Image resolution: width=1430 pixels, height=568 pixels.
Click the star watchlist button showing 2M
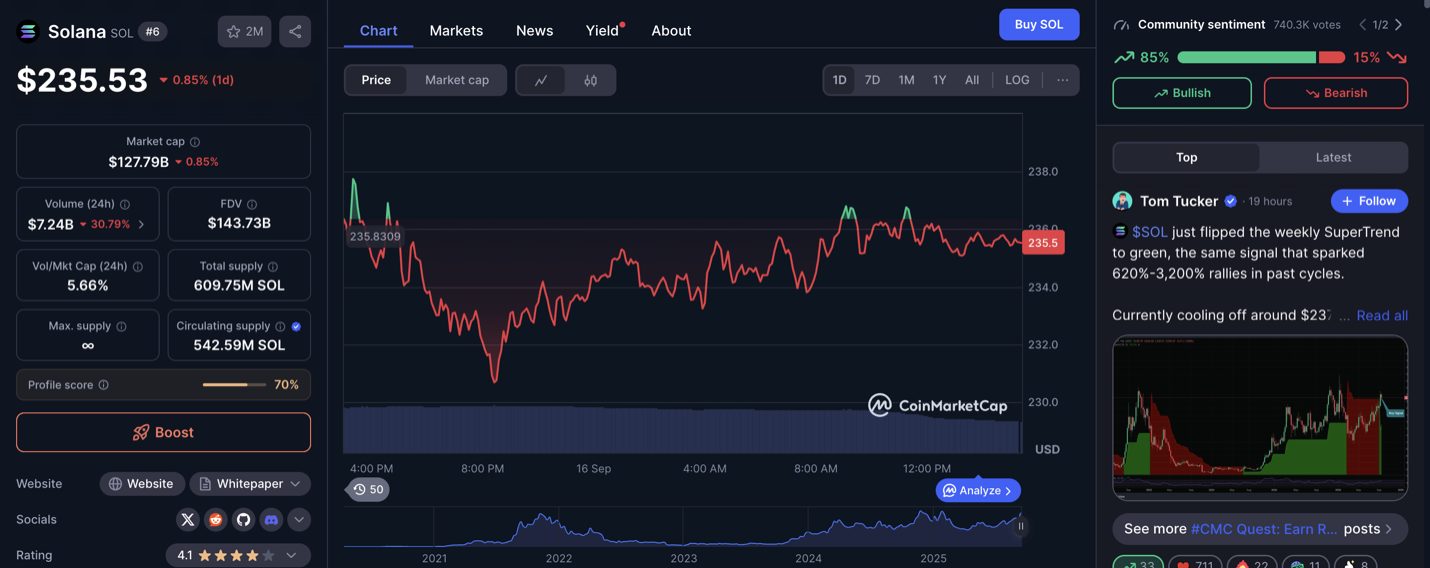click(245, 32)
